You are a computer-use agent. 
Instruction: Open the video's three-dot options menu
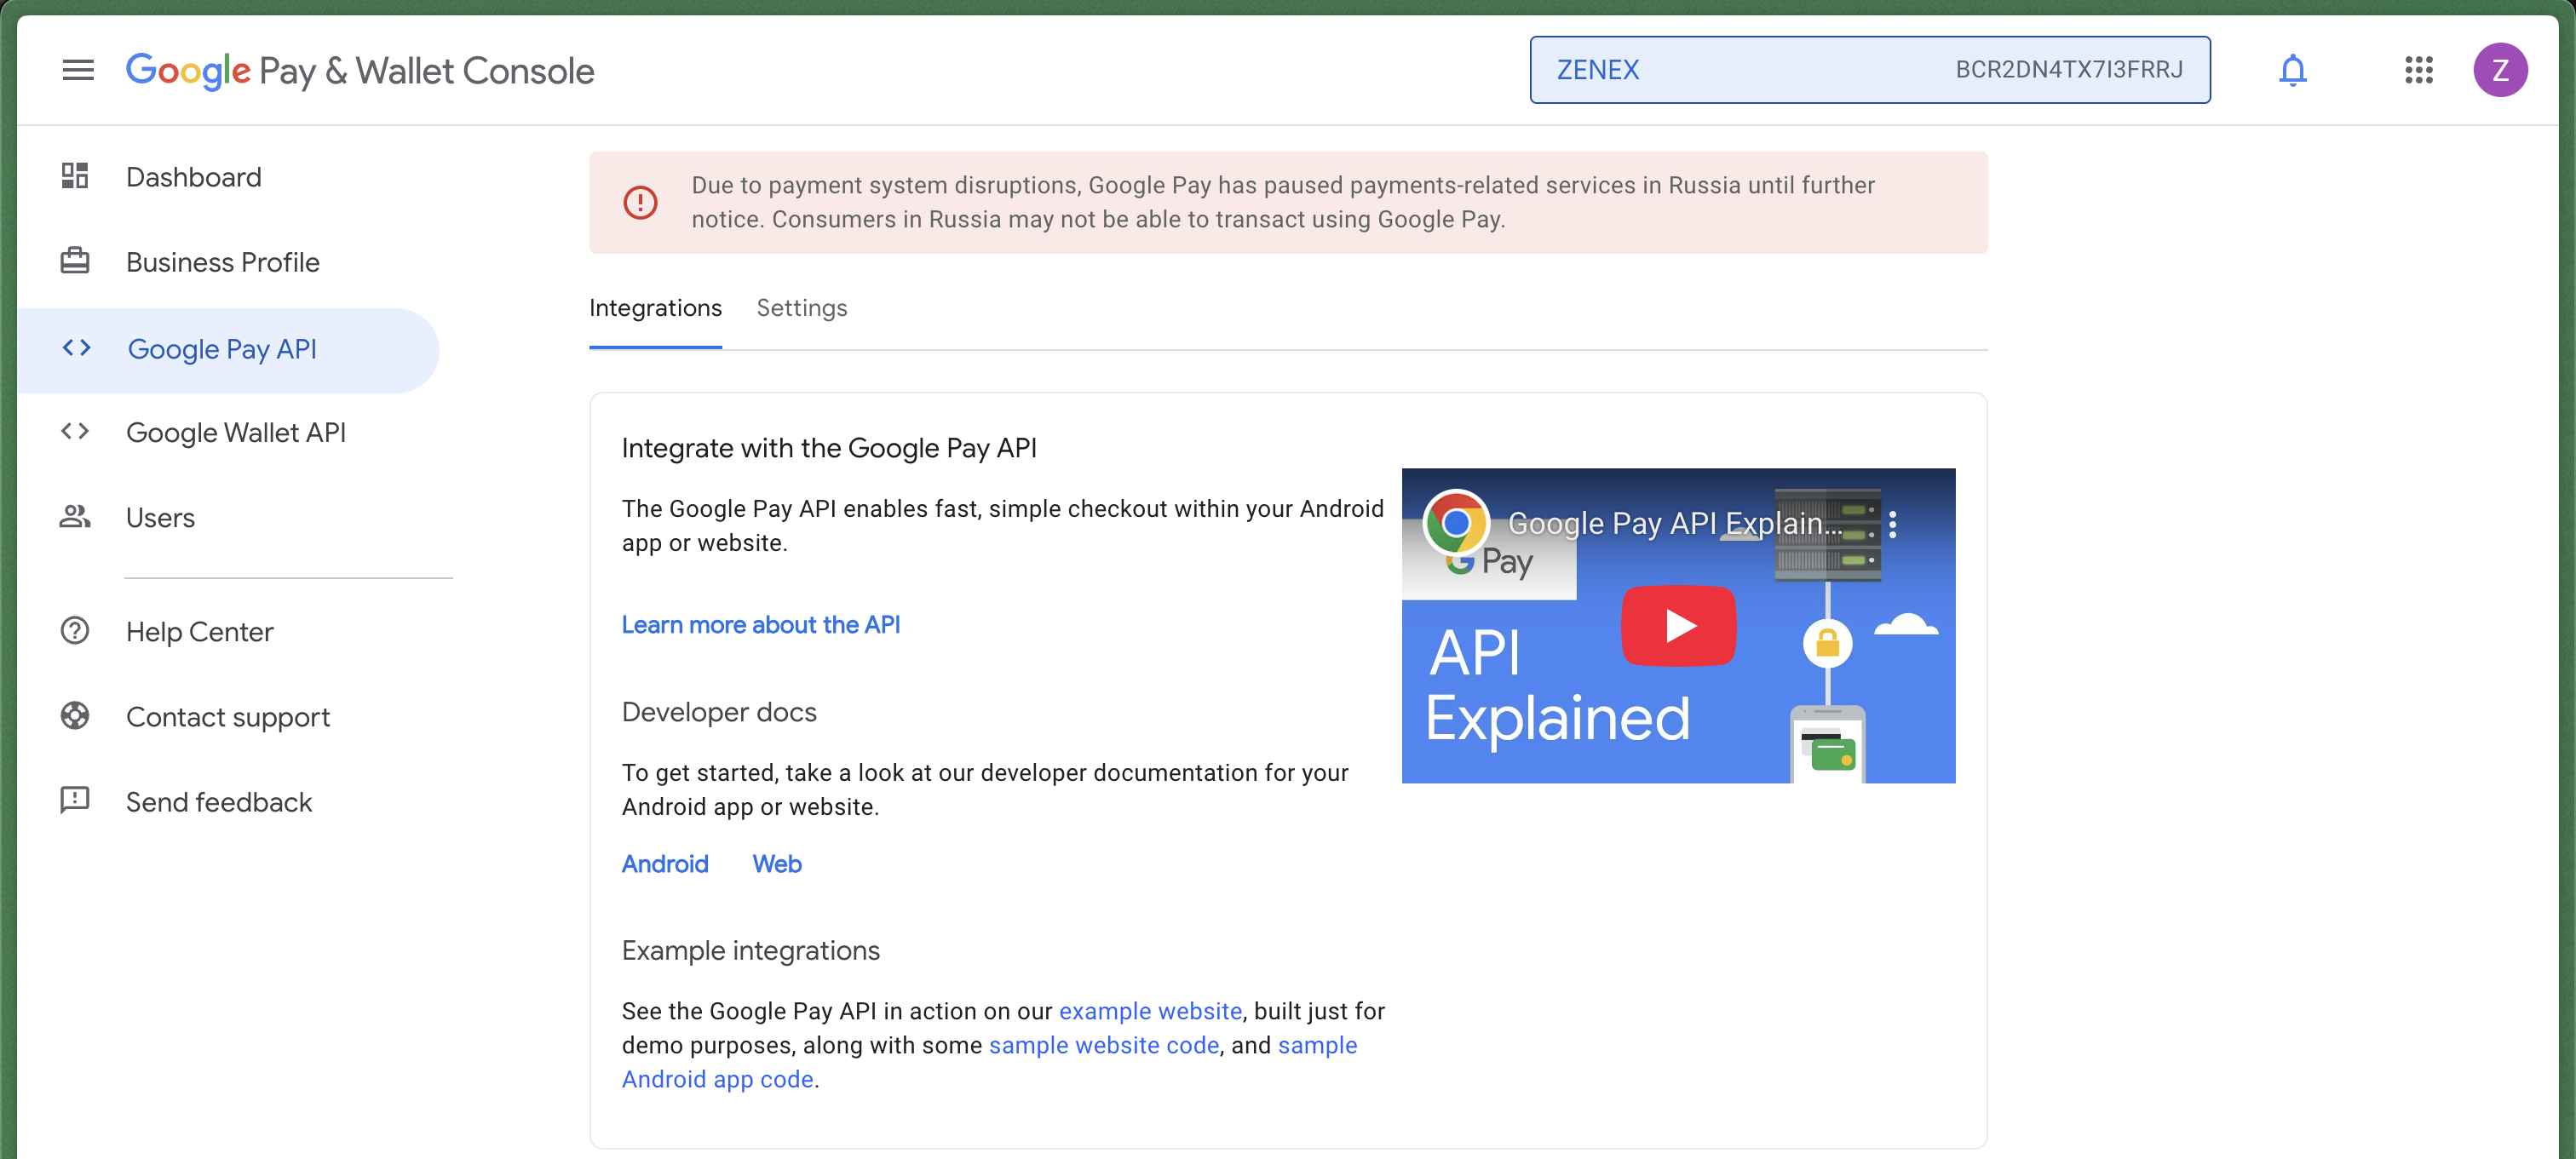point(1892,524)
